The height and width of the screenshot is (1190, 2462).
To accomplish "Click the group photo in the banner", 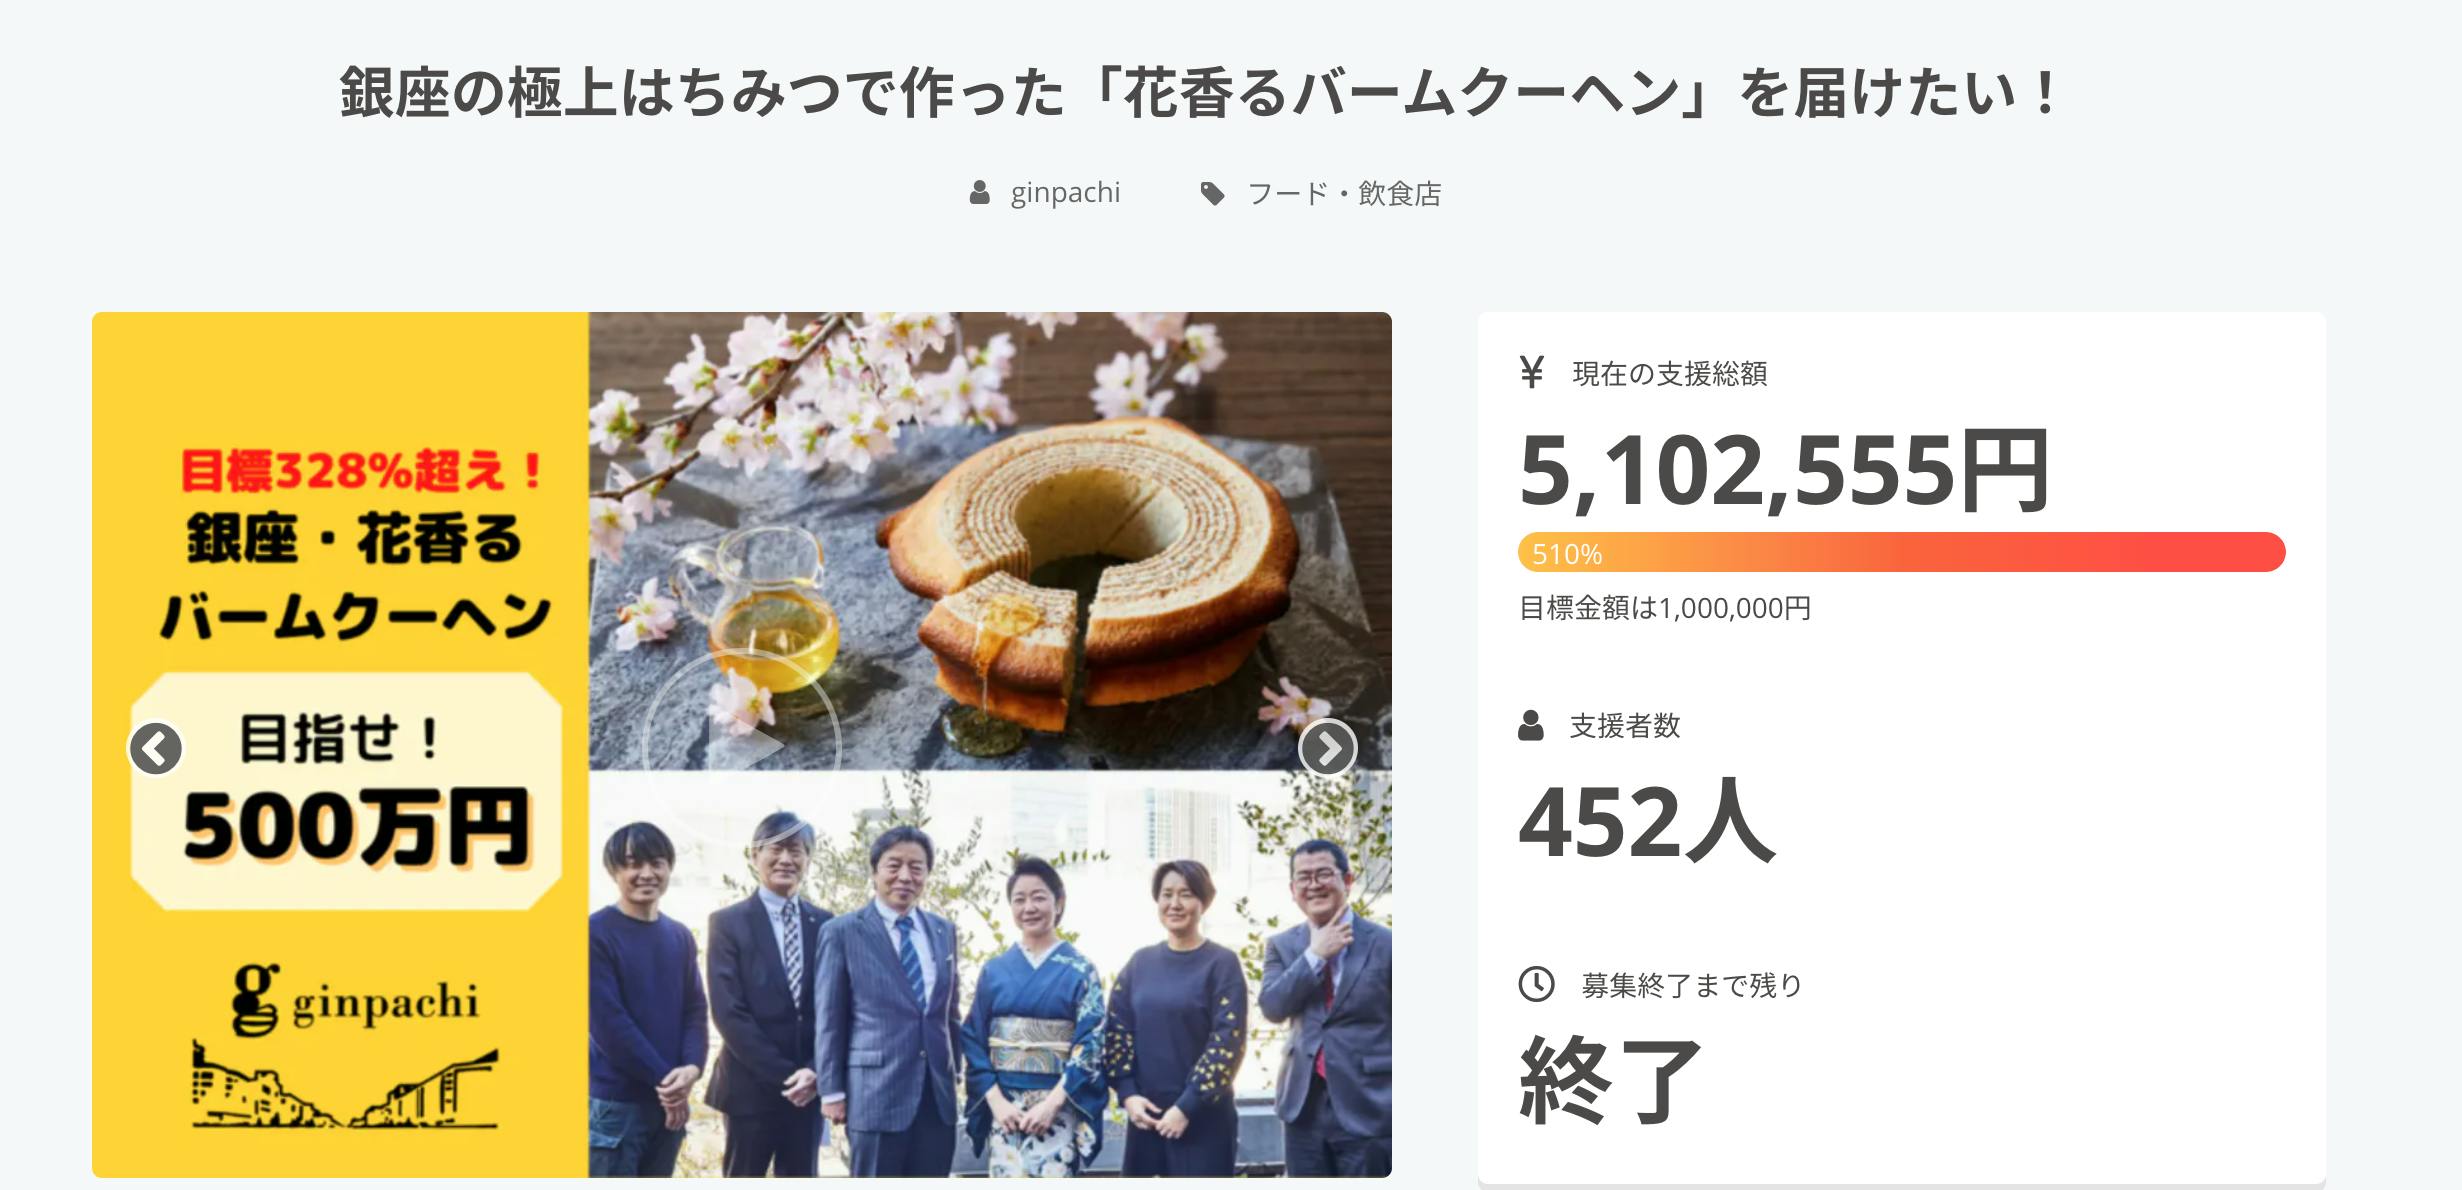I will 990,974.
